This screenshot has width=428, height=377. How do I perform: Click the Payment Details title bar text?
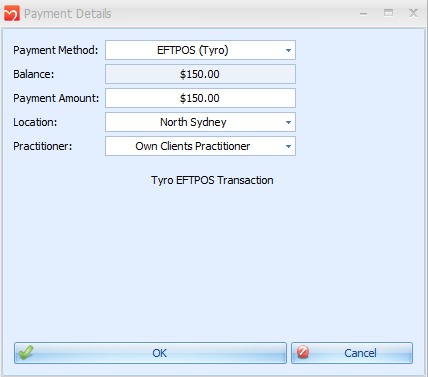[x=68, y=14]
